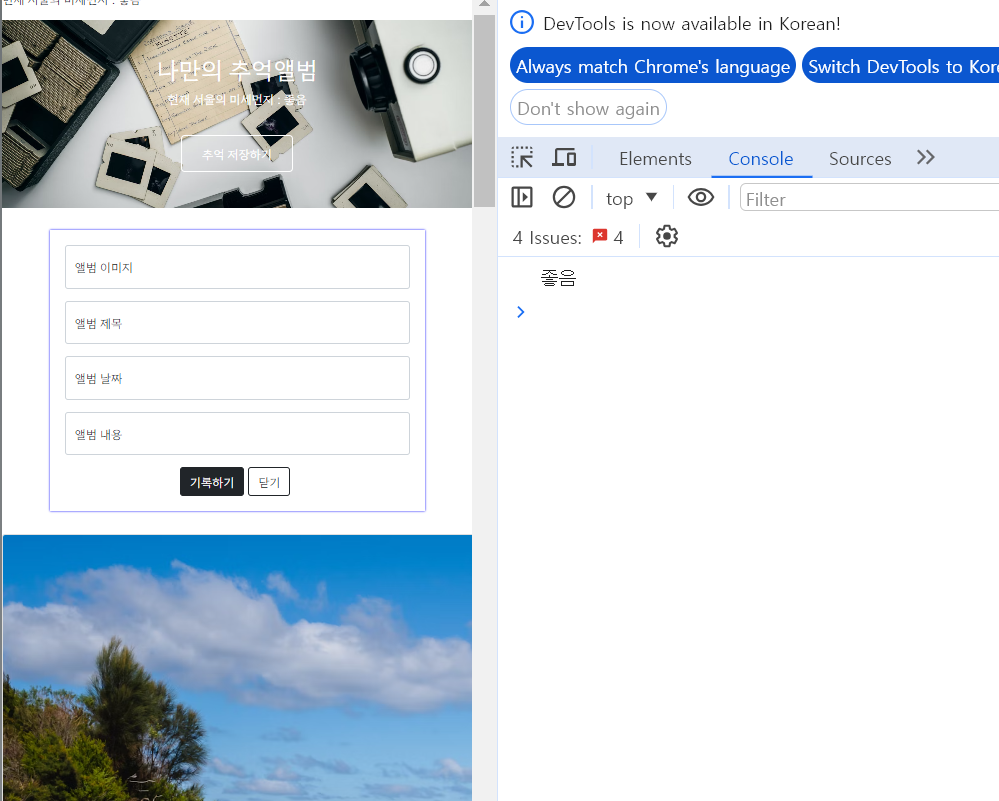Click Always match Chrome's language button
The image size is (999, 801).
[652, 66]
